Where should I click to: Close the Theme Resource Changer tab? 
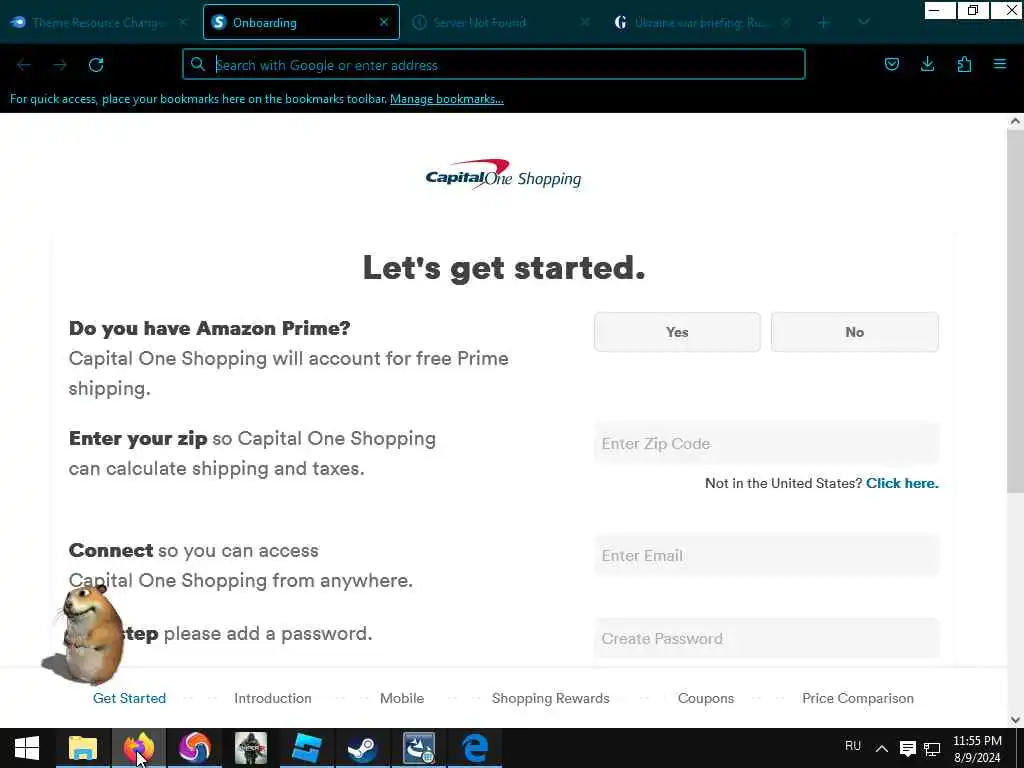183,22
